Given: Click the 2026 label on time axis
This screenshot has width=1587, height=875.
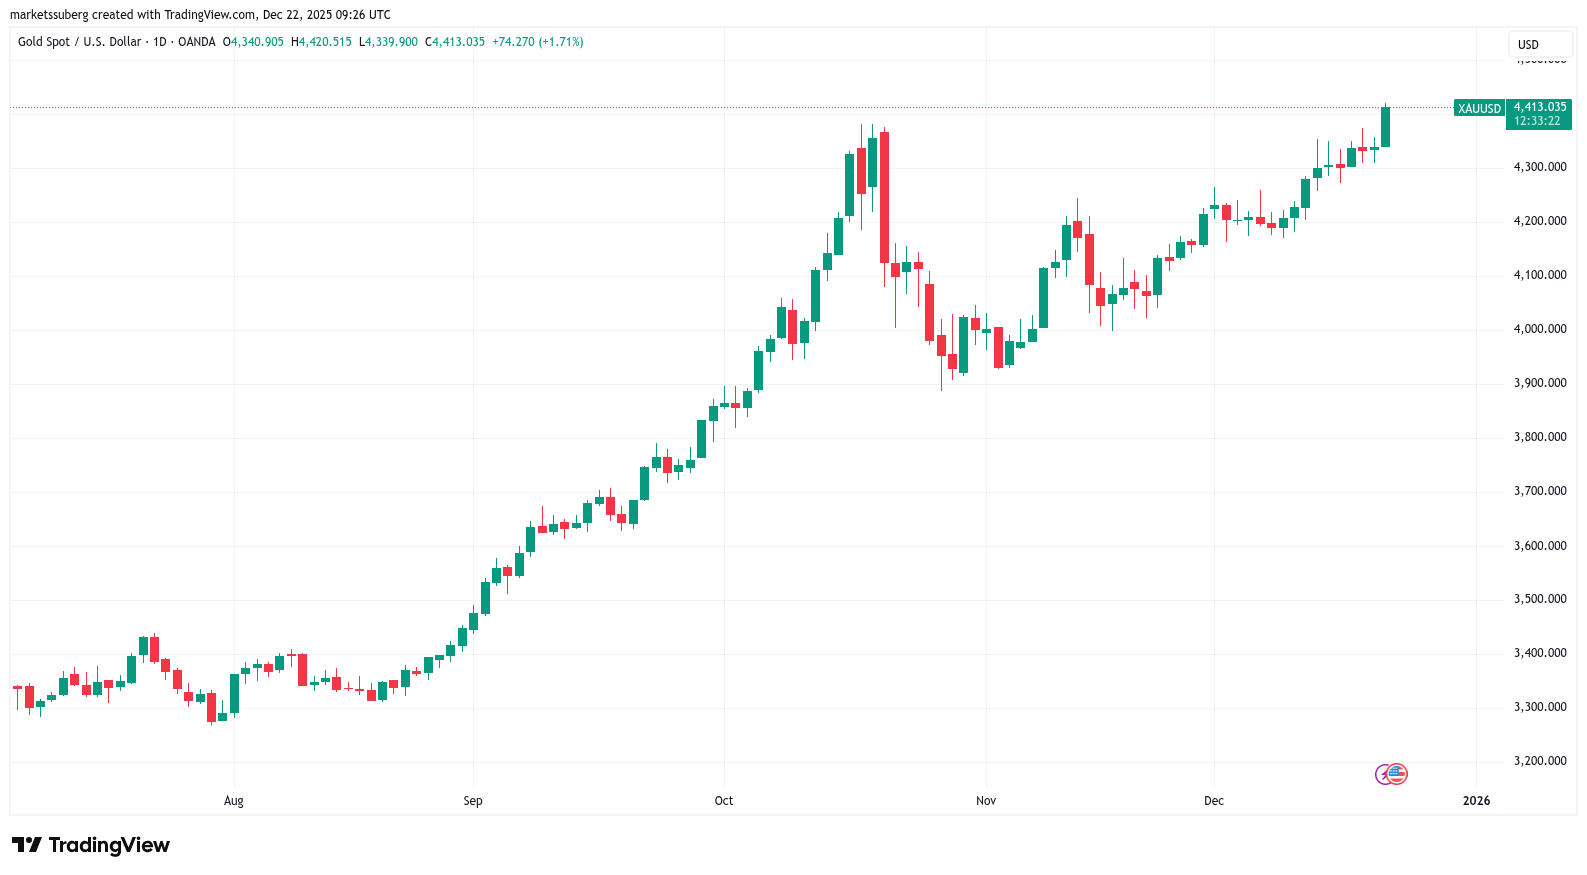Looking at the screenshot, I should point(1476,801).
